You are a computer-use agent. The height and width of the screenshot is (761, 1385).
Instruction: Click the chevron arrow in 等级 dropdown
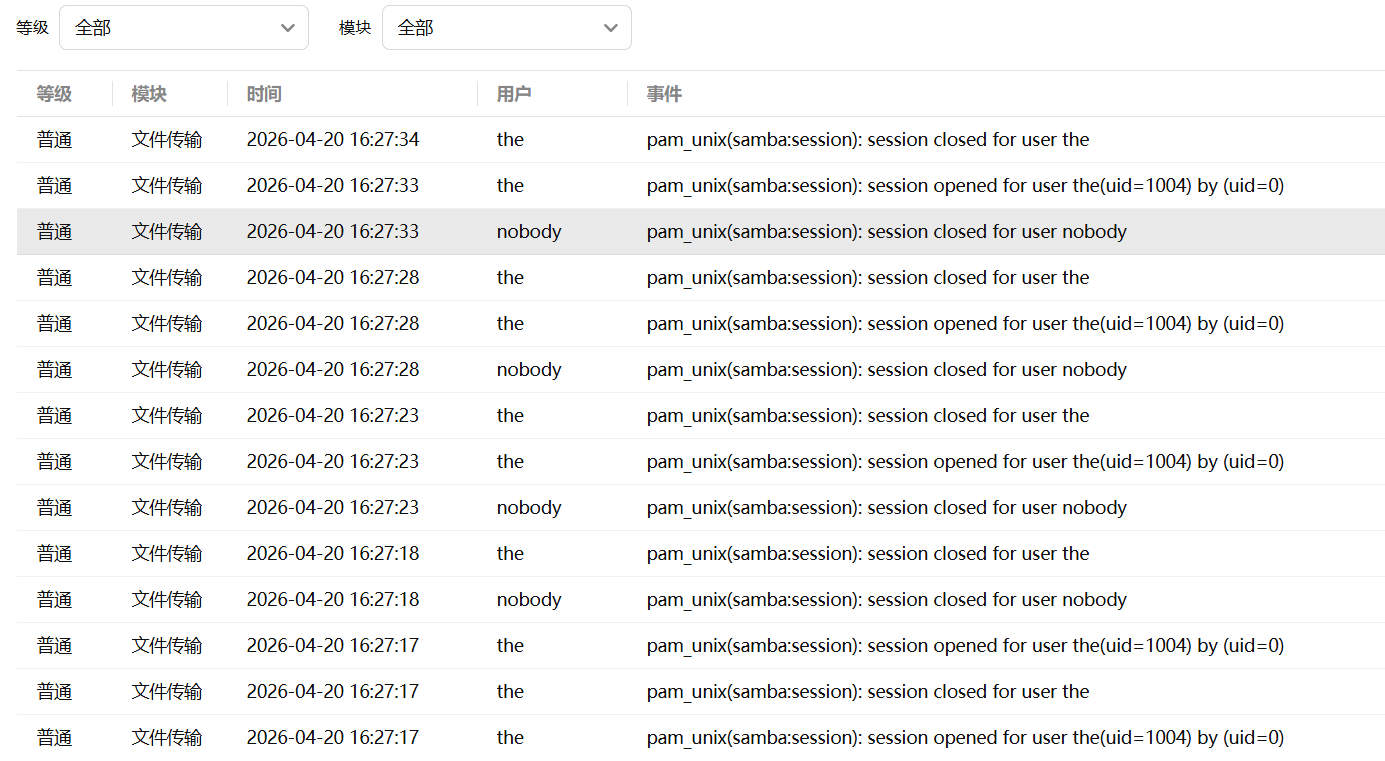(288, 28)
